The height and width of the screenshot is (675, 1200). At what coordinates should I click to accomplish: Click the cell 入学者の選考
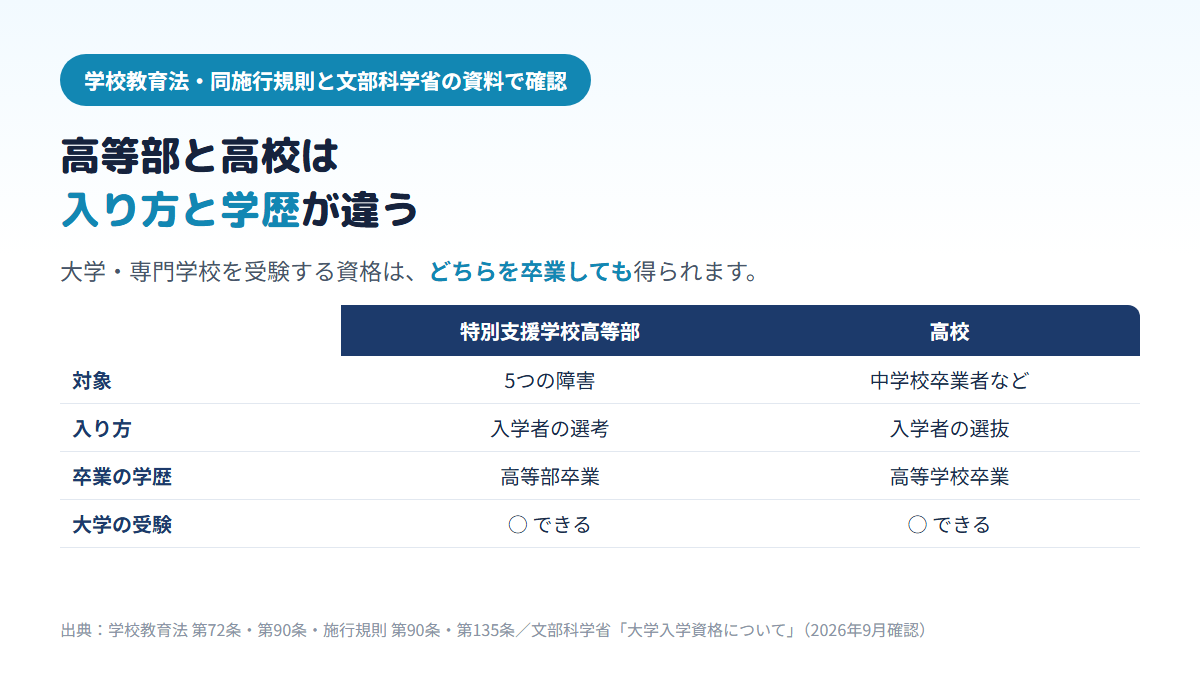click(x=550, y=429)
